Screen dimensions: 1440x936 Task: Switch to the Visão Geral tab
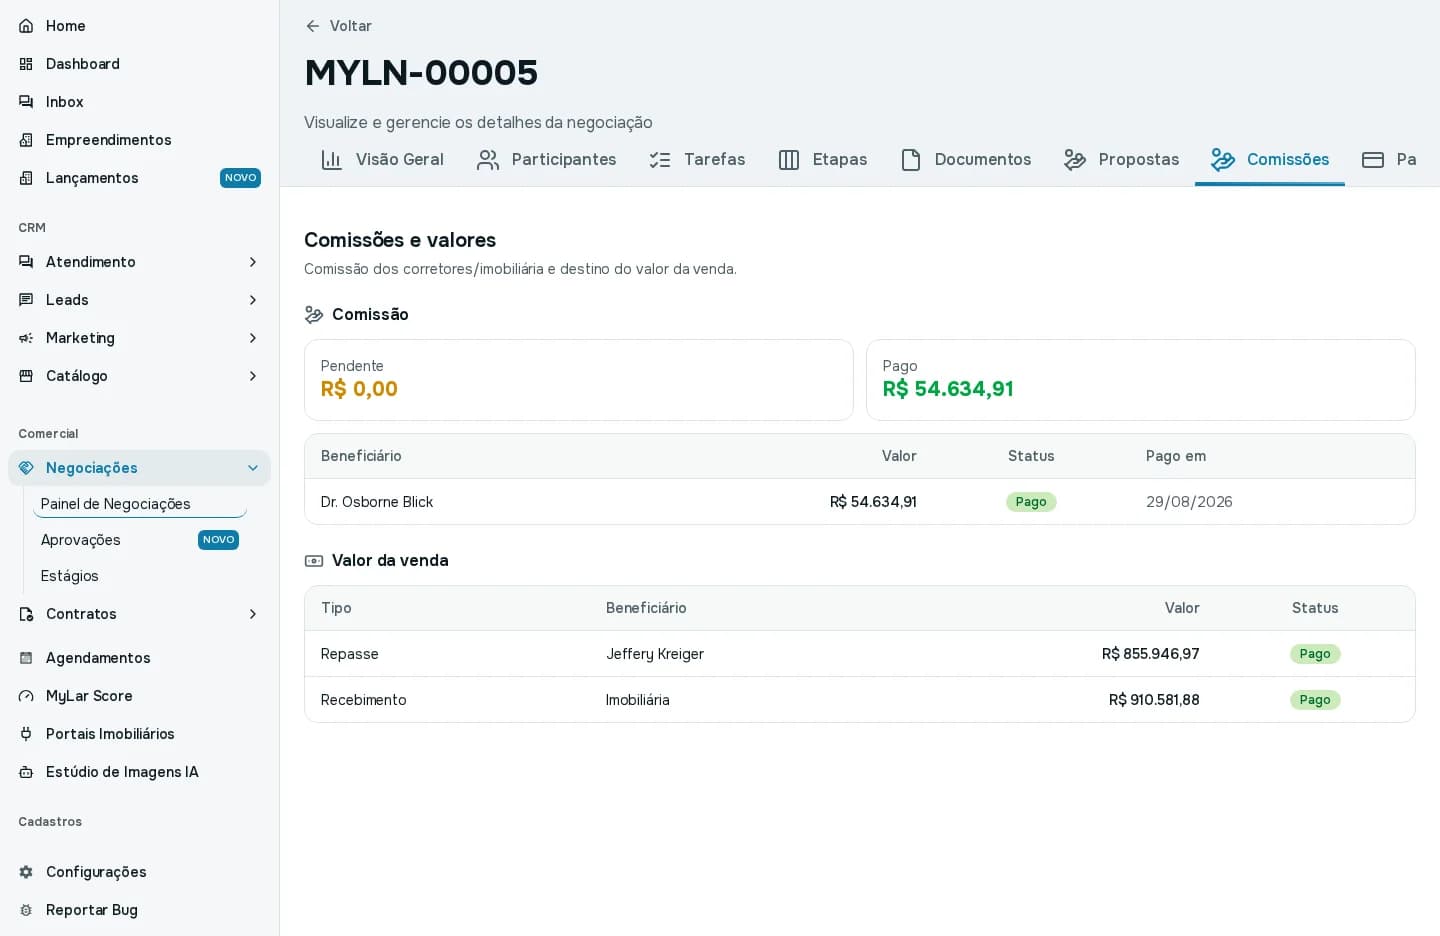point(382,160)
